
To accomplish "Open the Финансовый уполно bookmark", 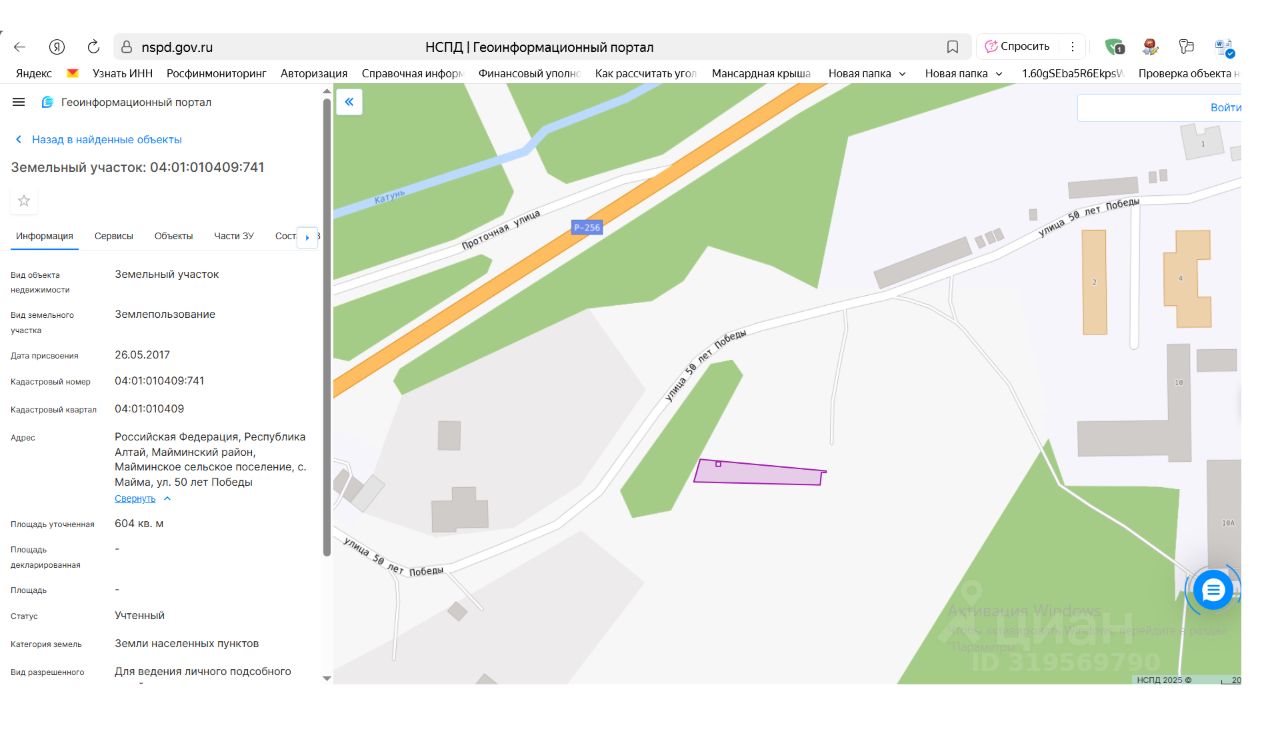I will pos(529,73).
